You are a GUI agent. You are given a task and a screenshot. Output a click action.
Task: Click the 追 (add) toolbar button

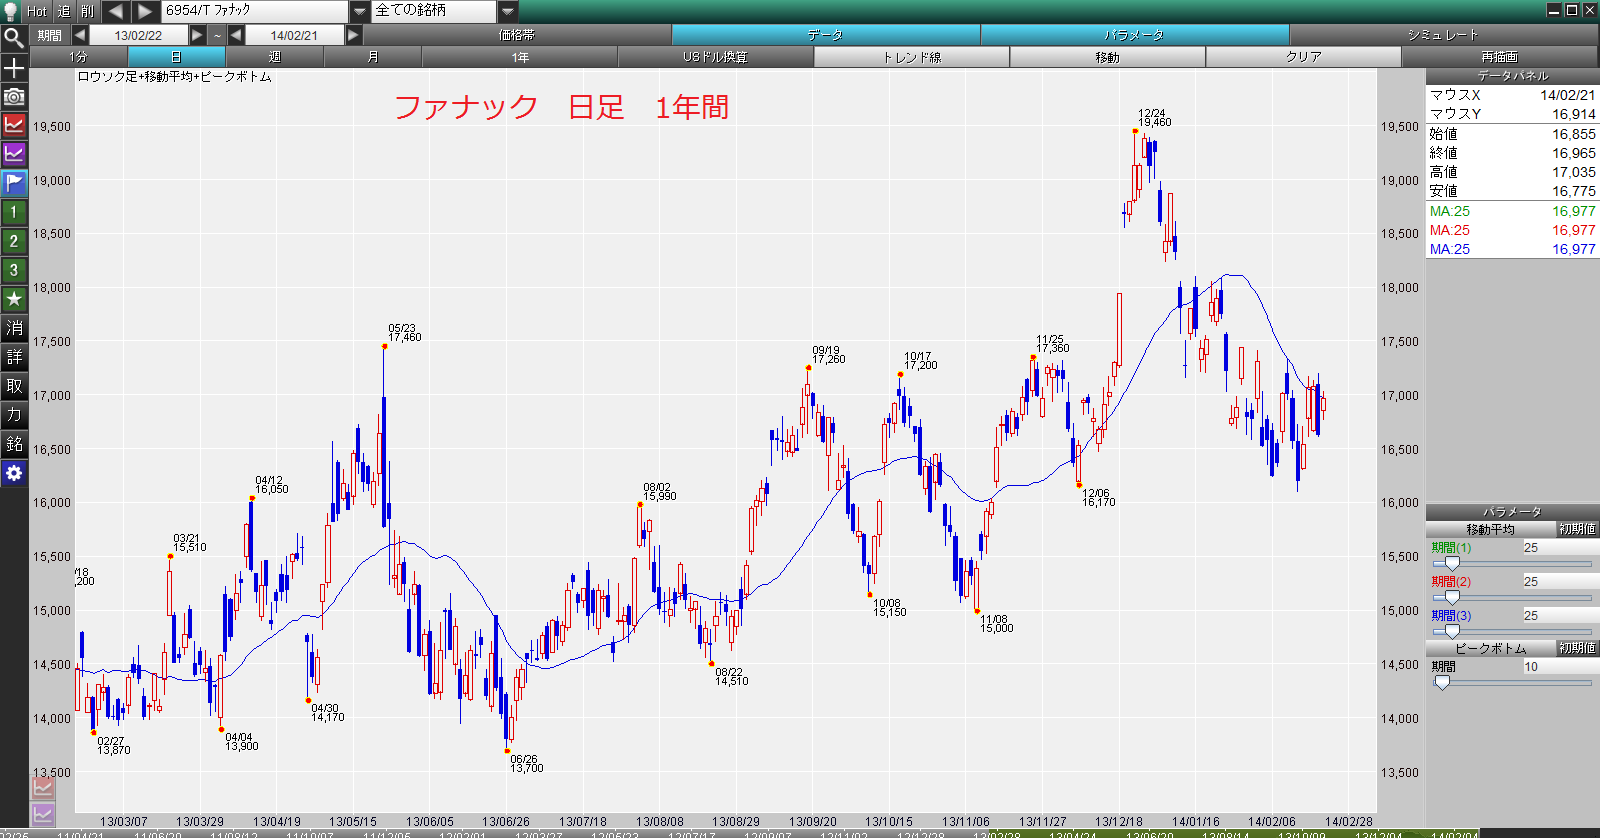pyautogui.click(x=64, y=11)
